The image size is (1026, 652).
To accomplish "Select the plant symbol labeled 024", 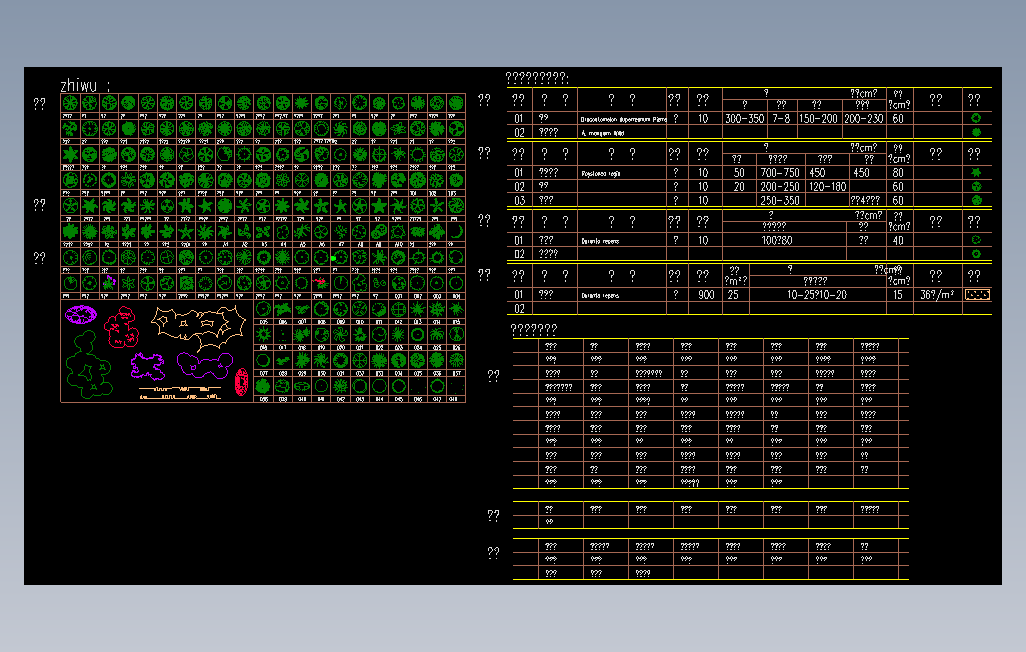I will [417, 335].
